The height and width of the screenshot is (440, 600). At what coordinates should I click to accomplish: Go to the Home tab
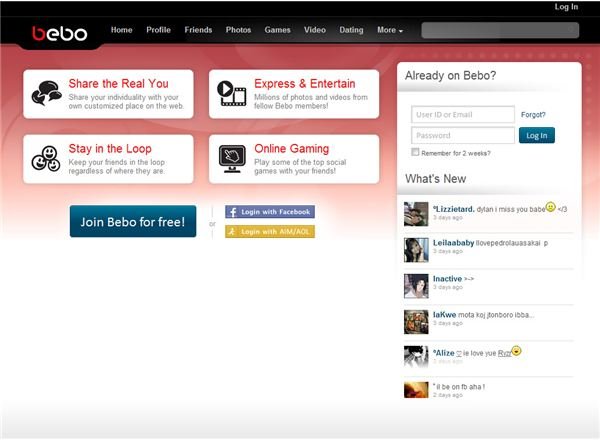tap(121, 30)
